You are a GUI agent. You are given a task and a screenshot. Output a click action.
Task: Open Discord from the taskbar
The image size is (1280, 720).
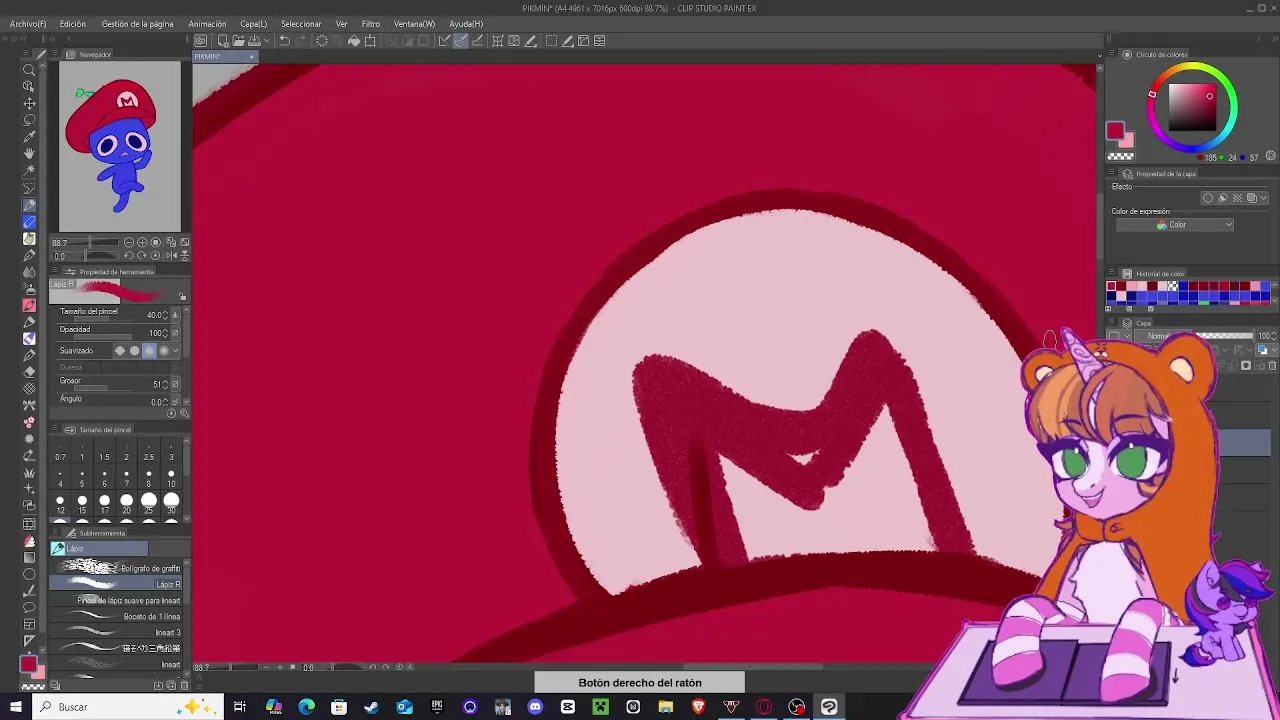[x=535, y=707]
